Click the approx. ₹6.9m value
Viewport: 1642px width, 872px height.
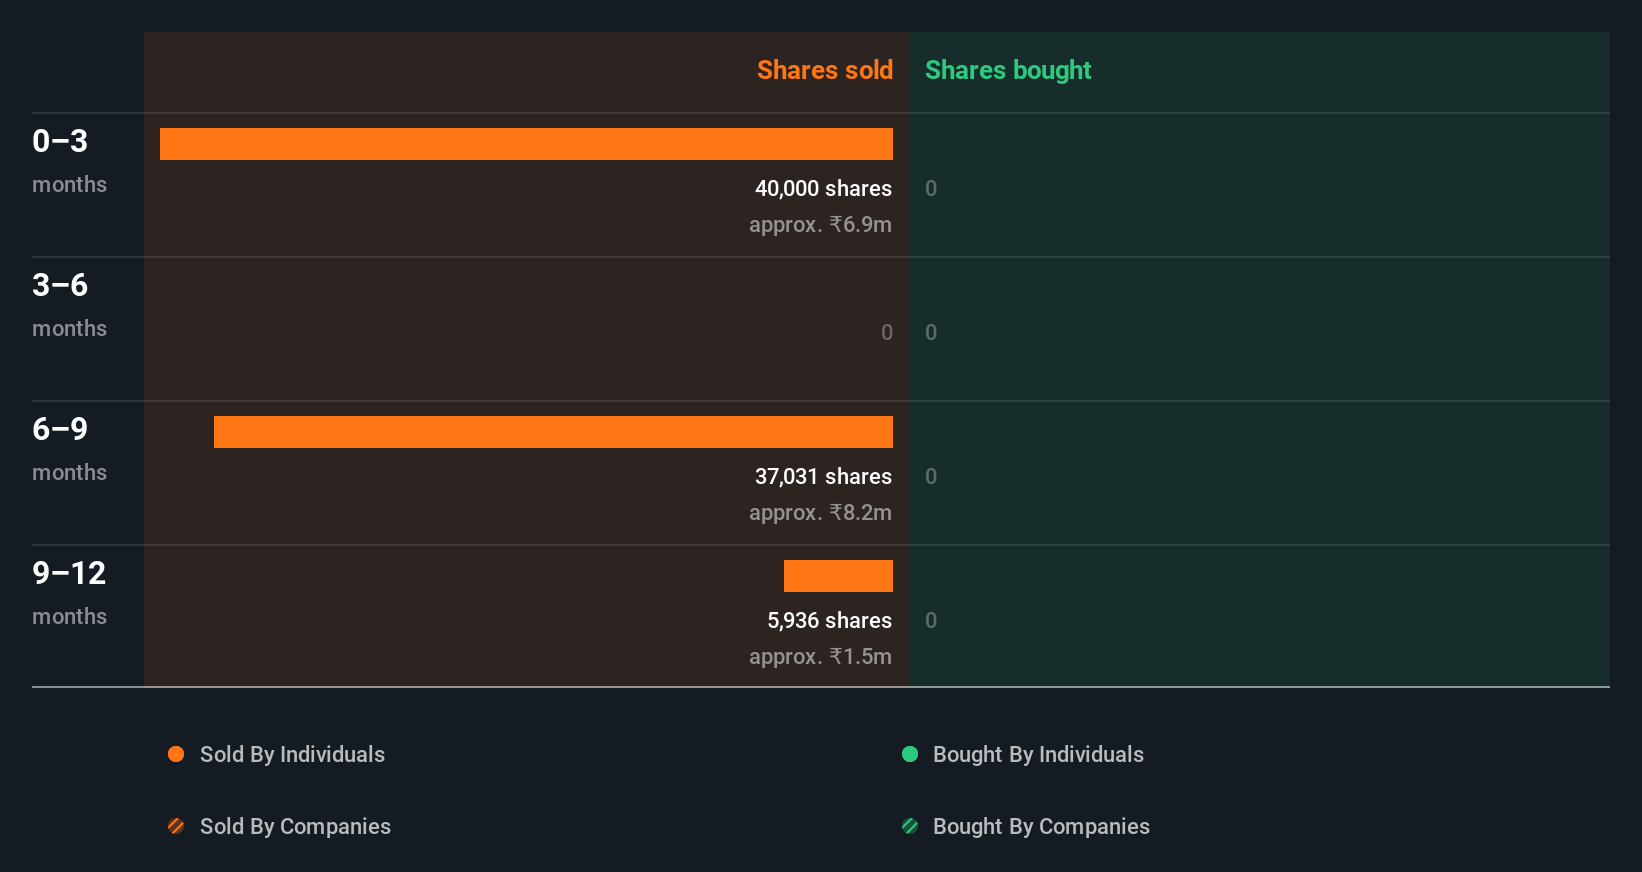(x=820, y=224)
